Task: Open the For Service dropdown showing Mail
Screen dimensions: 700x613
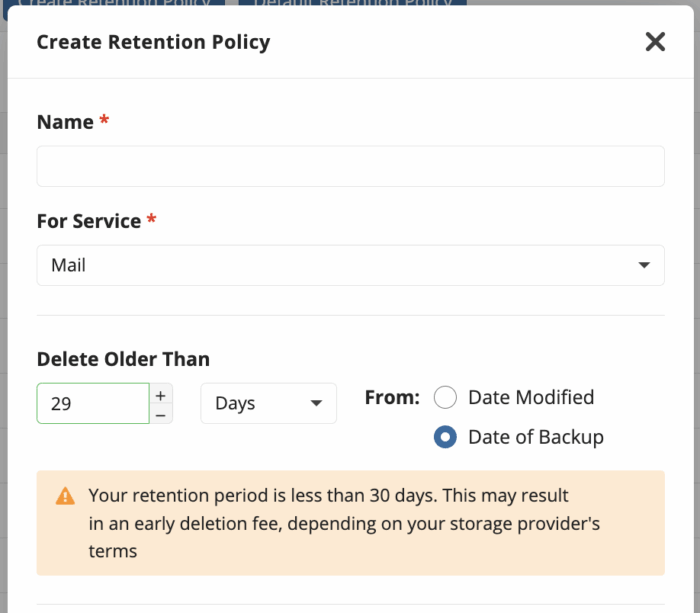Action: 350,265
